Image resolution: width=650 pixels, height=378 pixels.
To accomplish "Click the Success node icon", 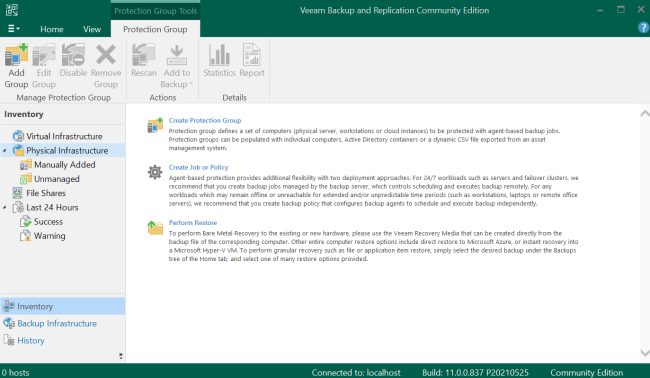I will [26, 221].
